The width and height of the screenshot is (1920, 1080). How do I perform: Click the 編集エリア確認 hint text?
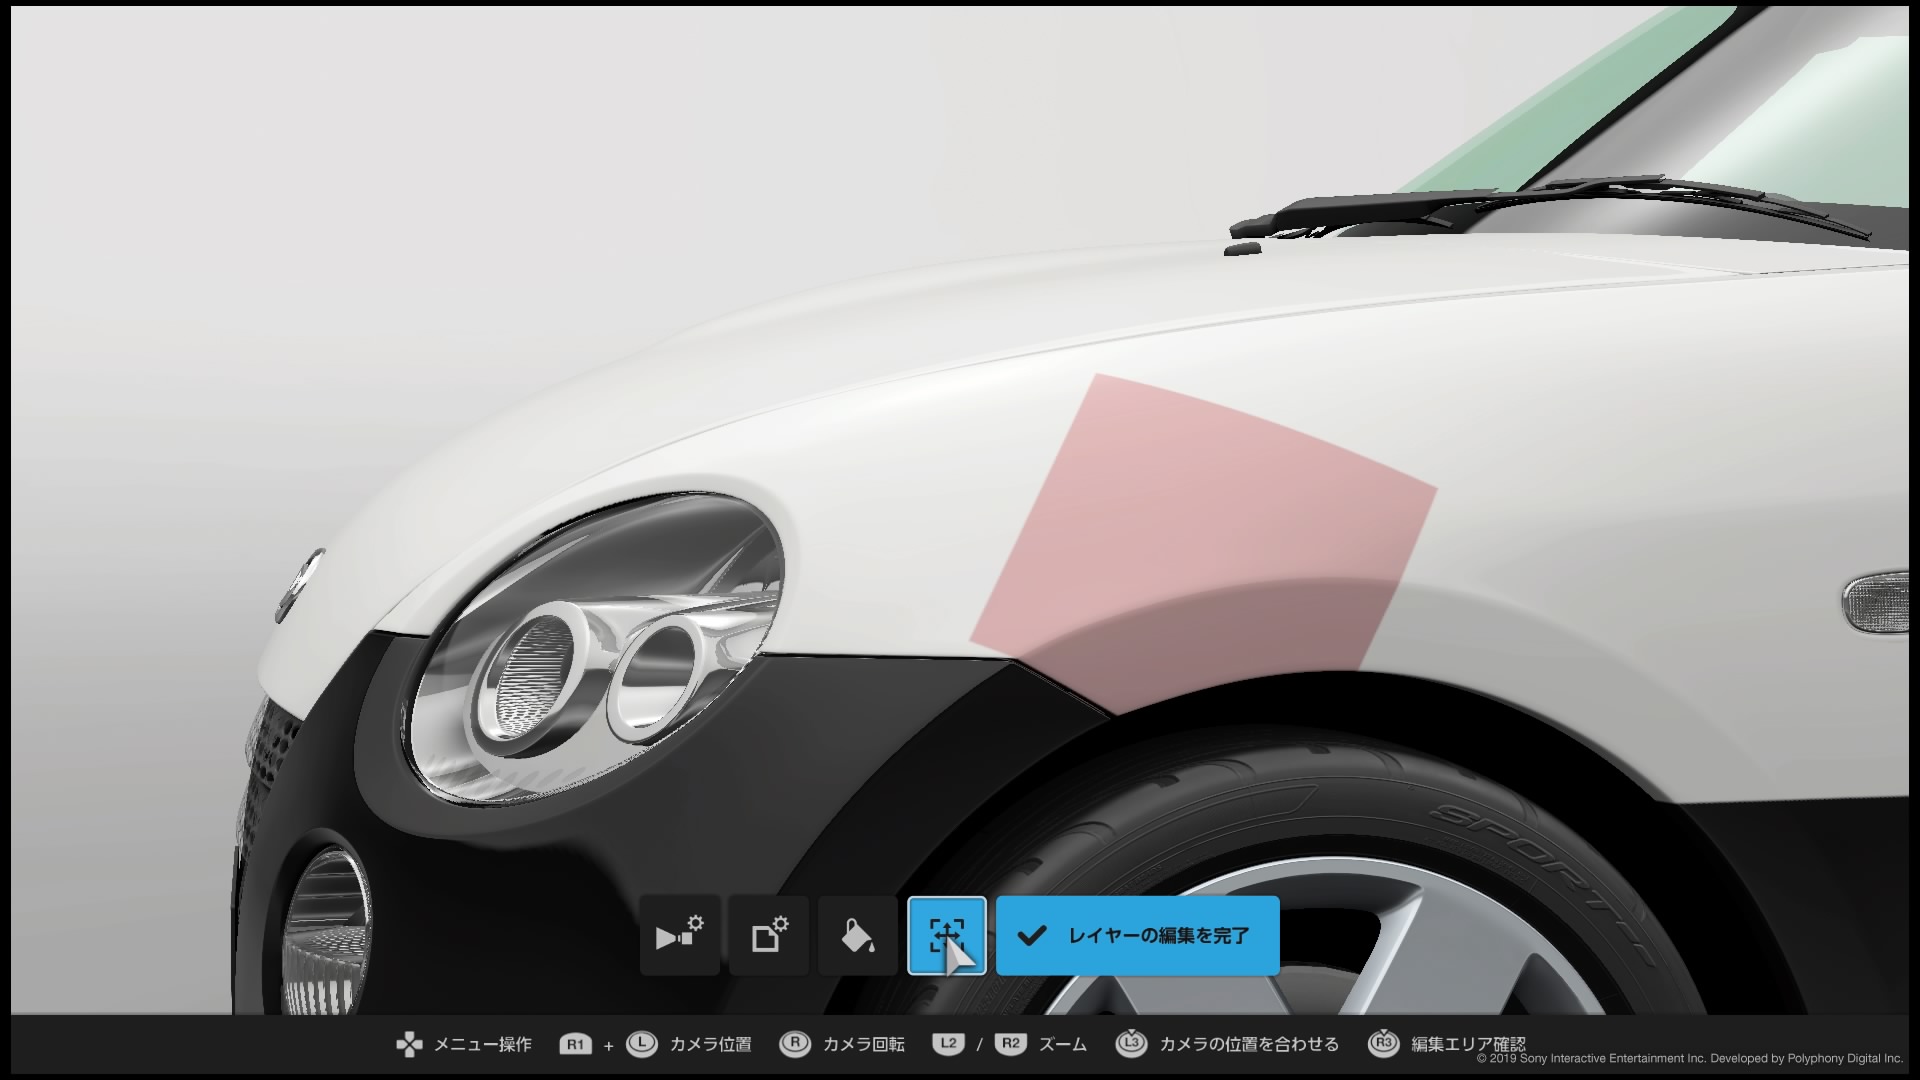point(1468,1045)
